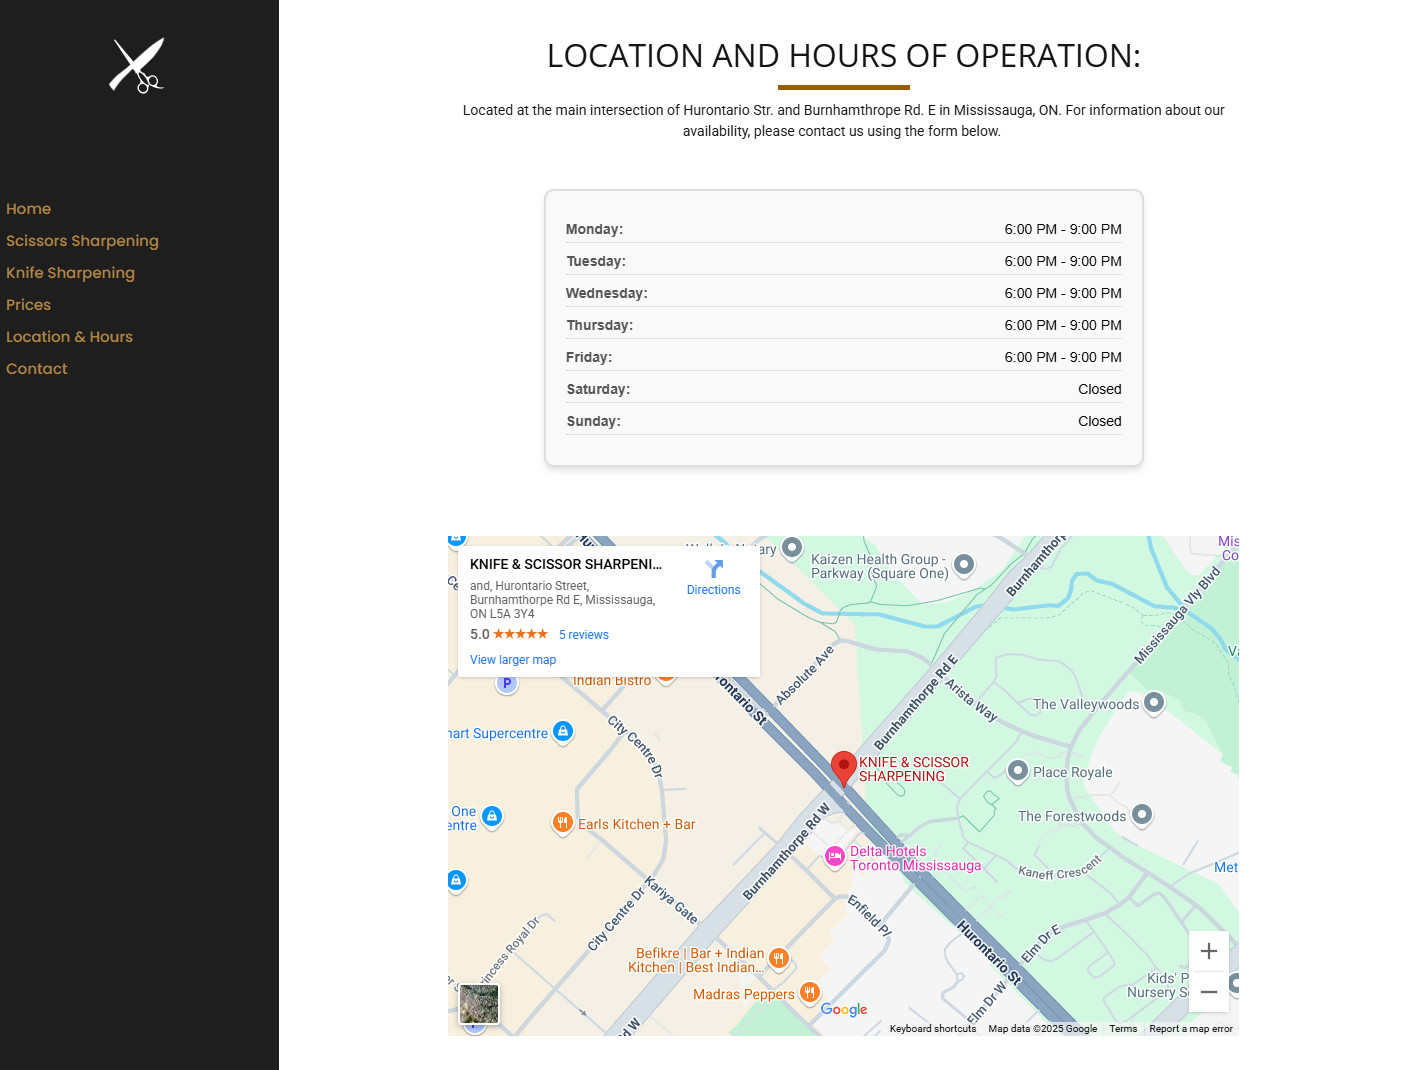
Task: Click The Valleywoods location marker
Action: click(1154, 702)
